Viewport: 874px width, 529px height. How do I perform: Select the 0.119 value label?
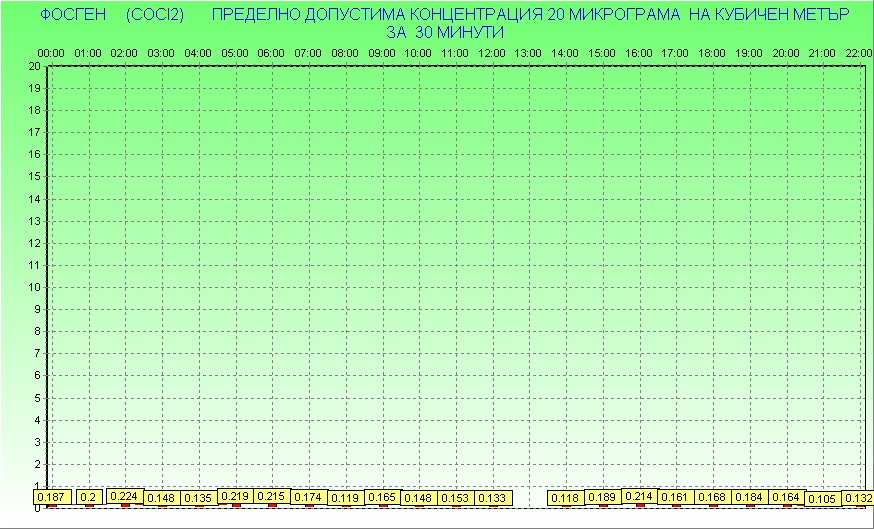tap(345, 498)
